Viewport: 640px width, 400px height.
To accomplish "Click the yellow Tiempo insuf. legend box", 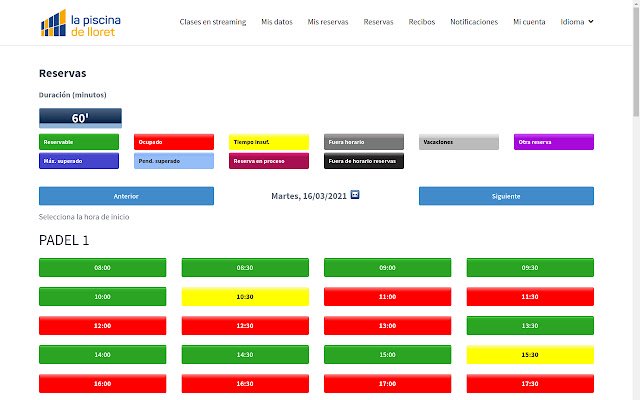I will pyautogui.click(x=269, y=142).
